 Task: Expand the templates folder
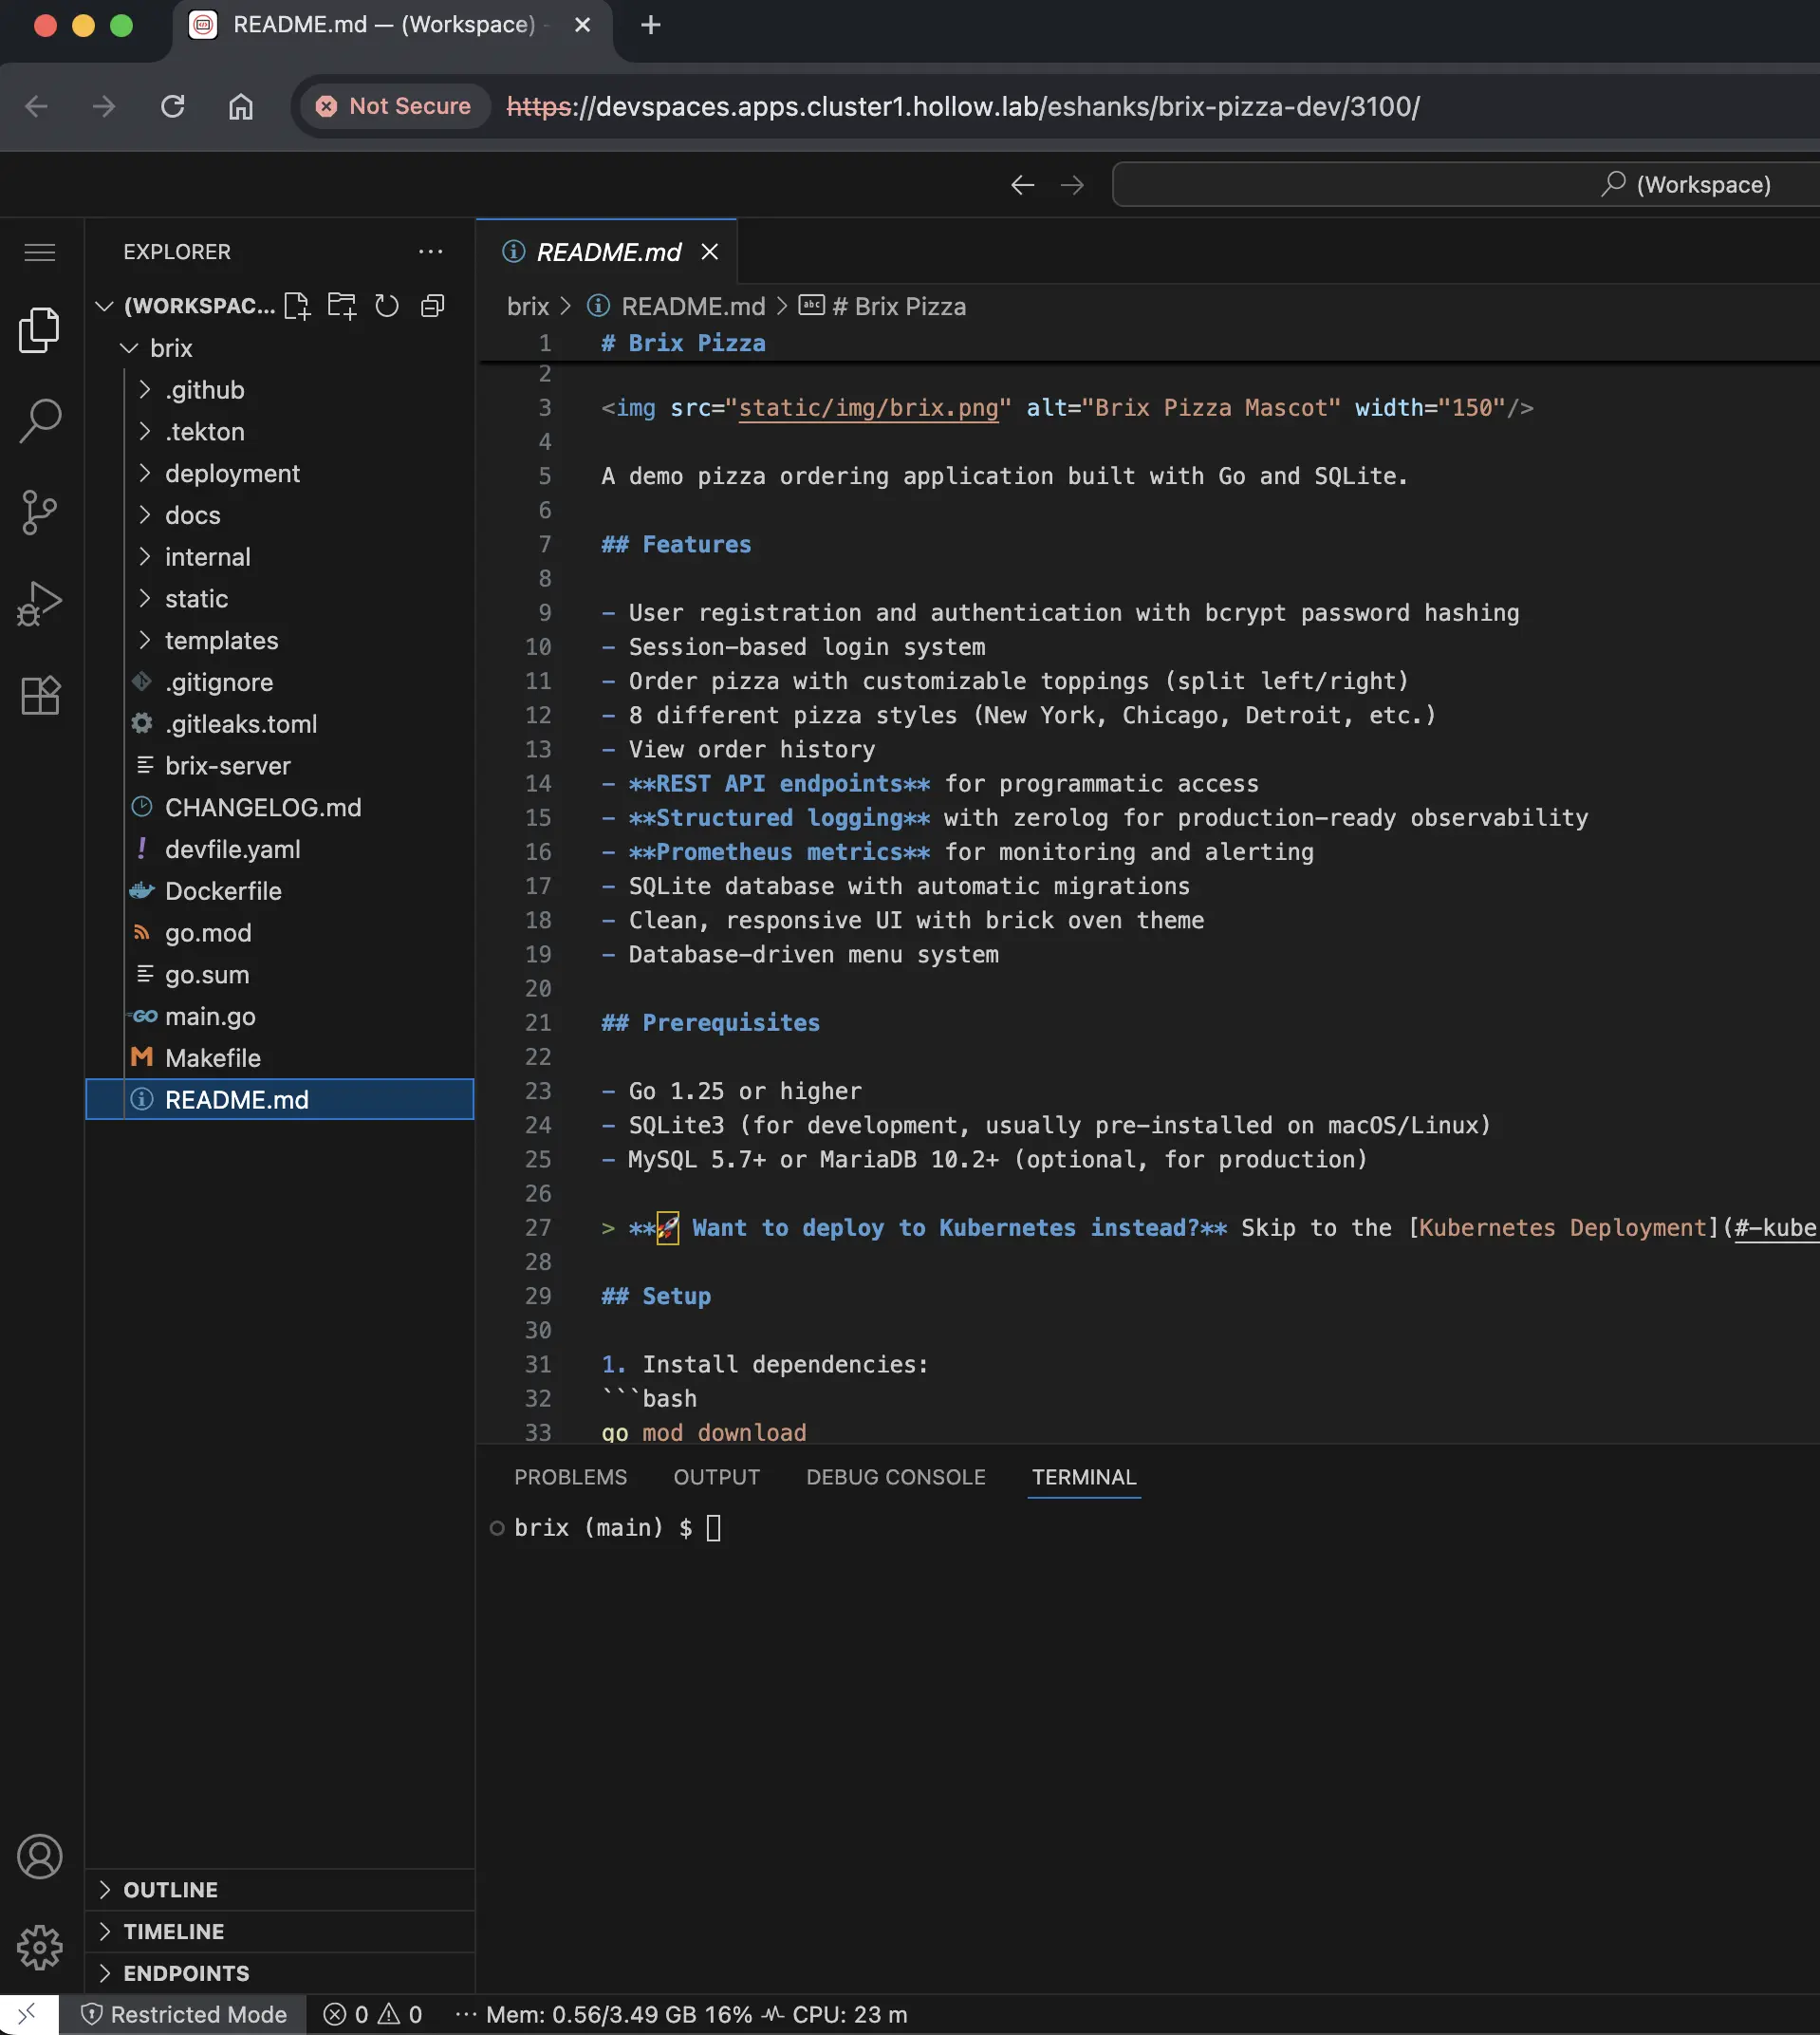280,641
